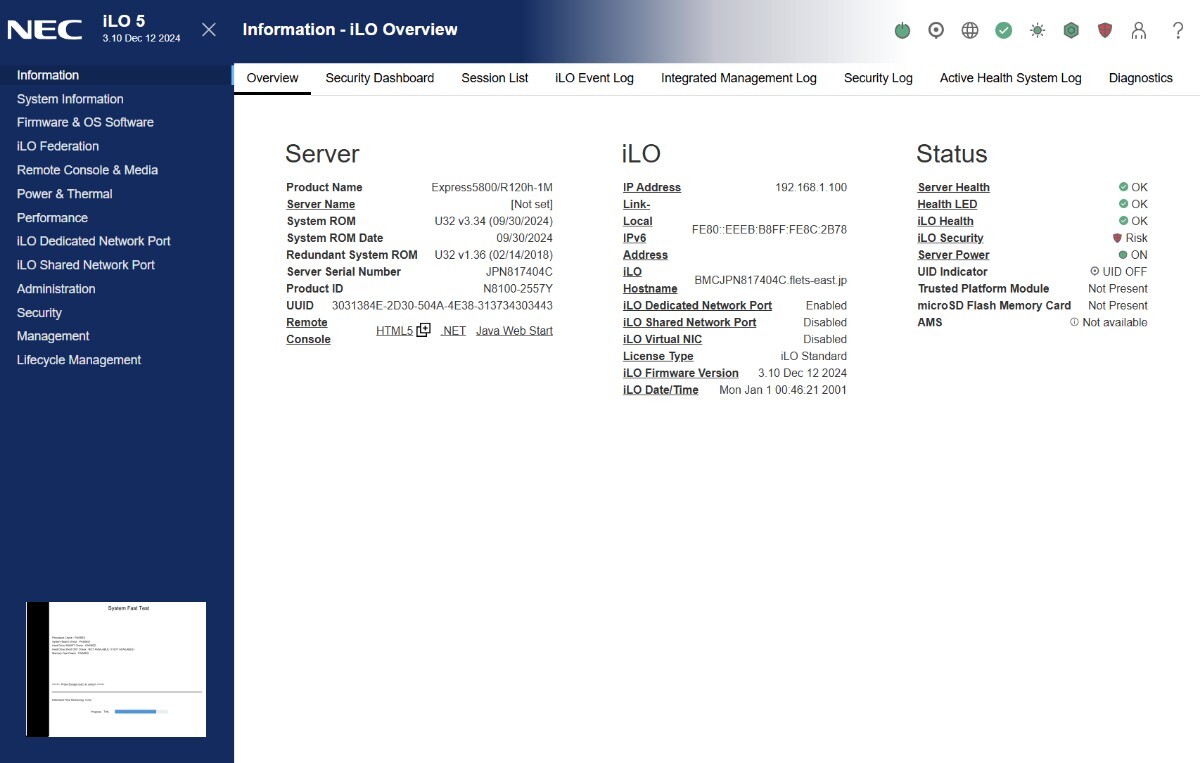Click the iLO Shared Network Port link in overview
Viewport: 1200px width, 763px height.
689,322
